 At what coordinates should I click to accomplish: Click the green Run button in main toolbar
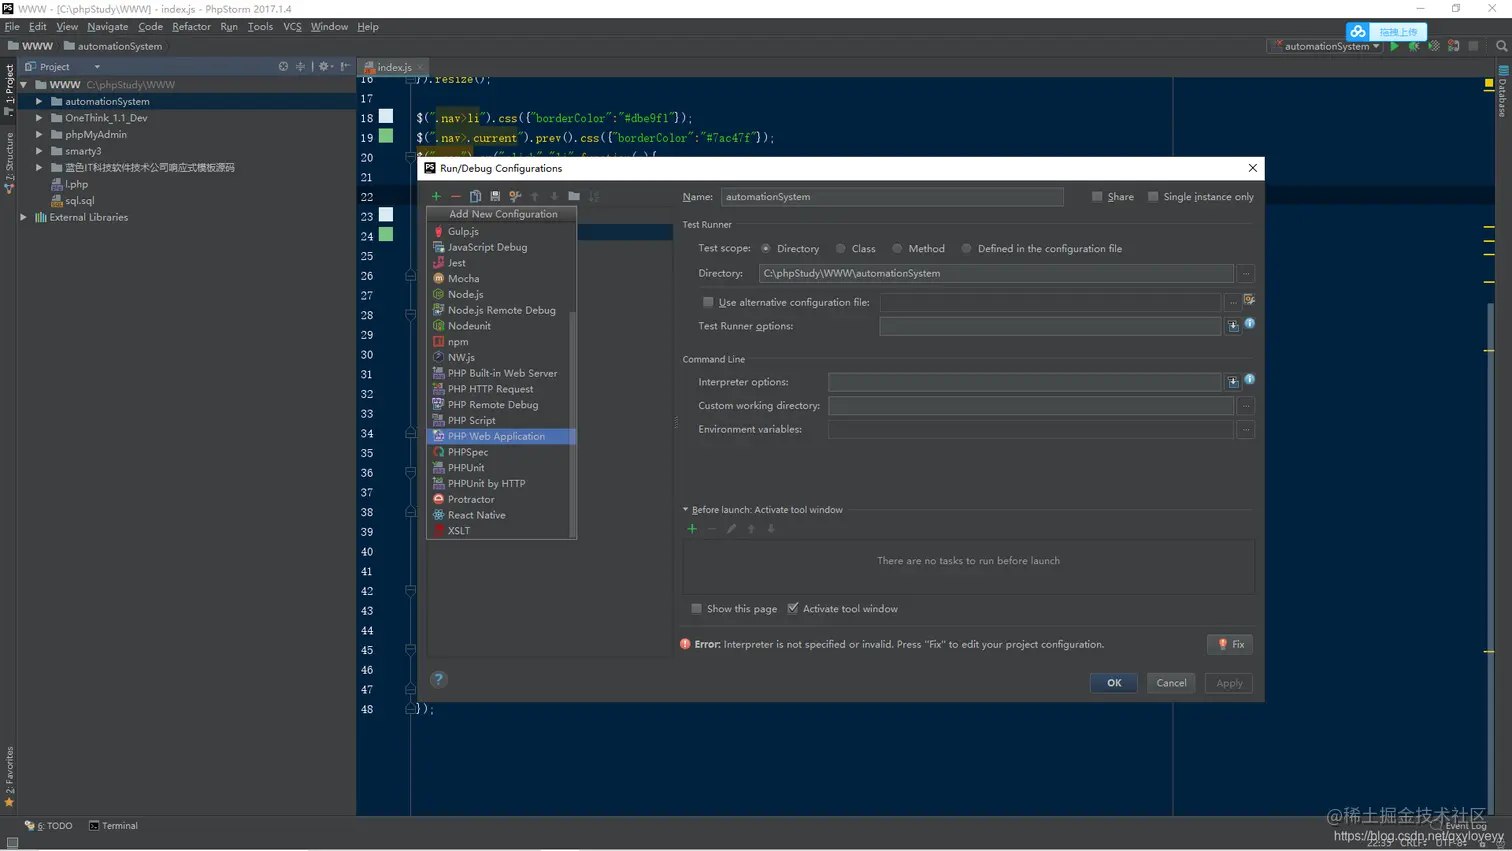(x=1394, y=46)
